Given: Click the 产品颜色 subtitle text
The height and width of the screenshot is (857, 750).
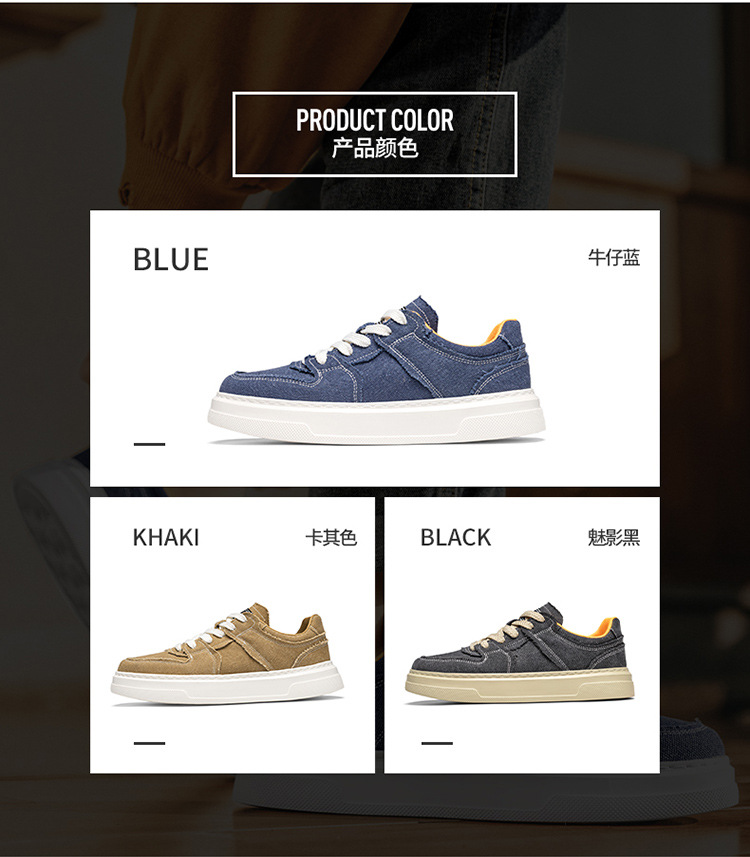Looking at the screenshot, I should pyautogui.click(x=374, y=148).
